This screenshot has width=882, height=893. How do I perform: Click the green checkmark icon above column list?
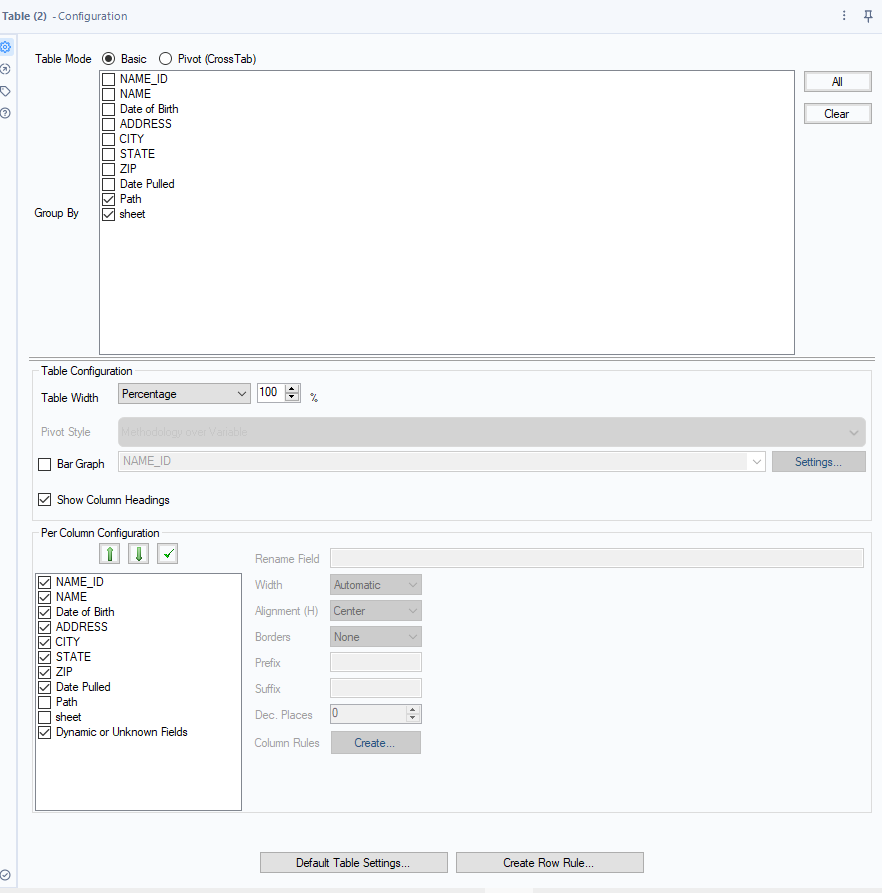coord(167,553)
